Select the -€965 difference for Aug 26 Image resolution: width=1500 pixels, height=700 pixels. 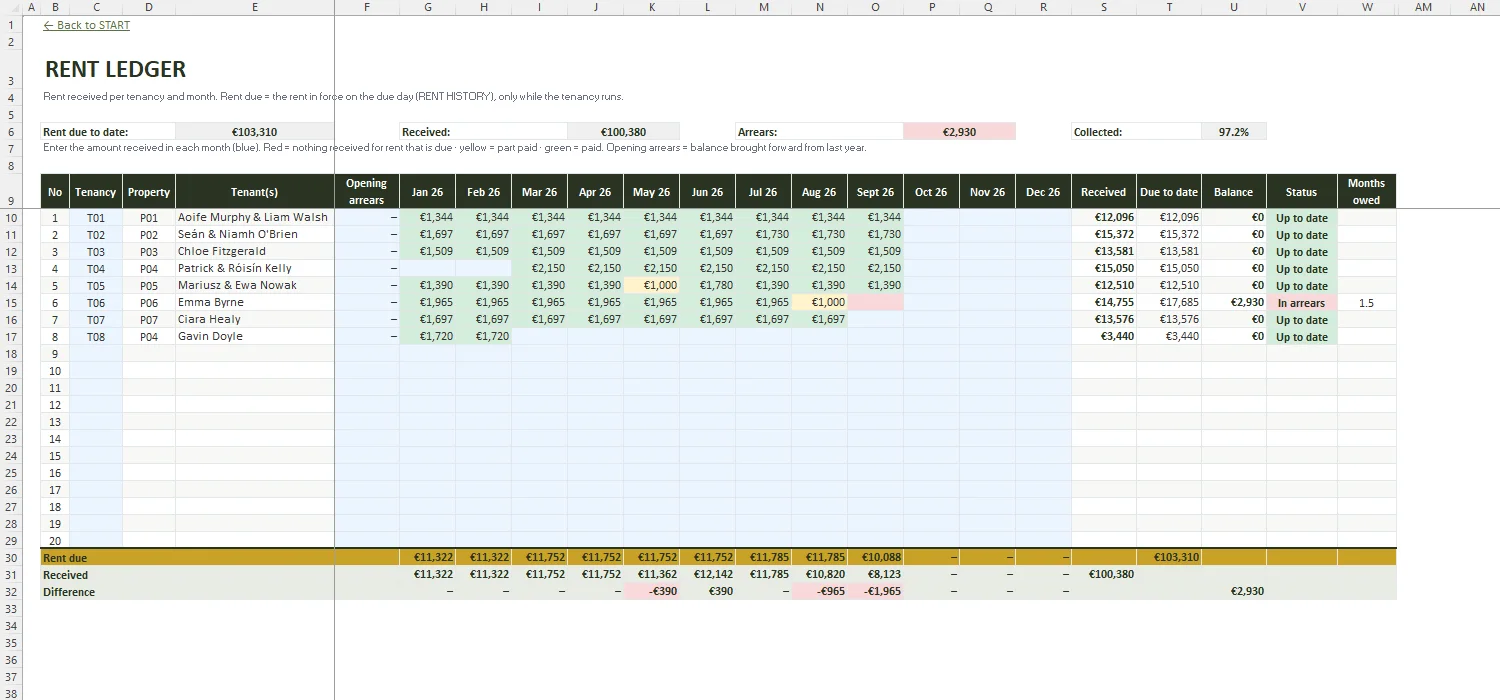[819, 592]
